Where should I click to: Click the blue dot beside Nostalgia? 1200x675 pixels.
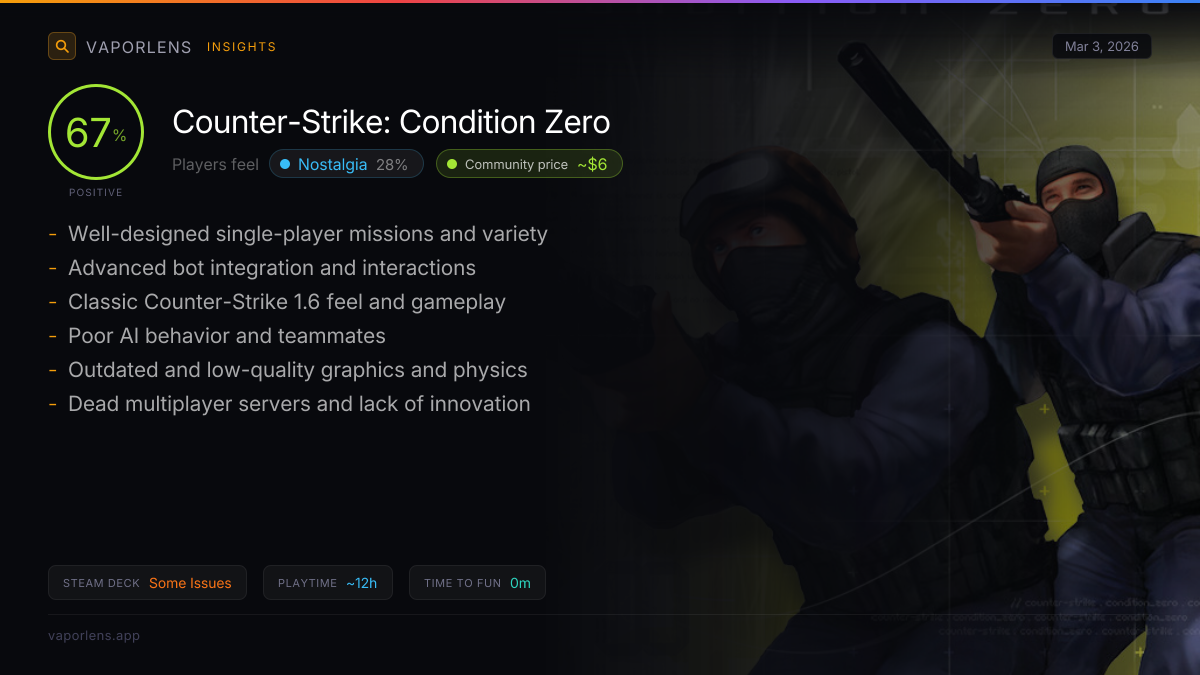pos(285,164)
